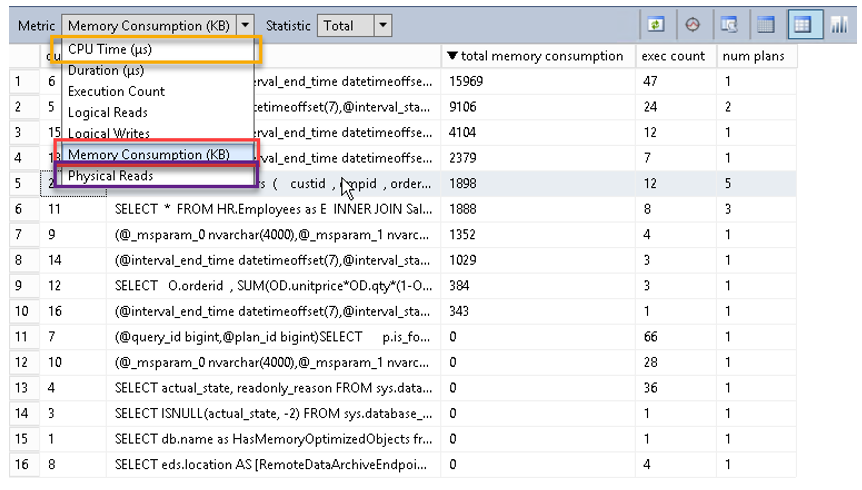Select Logical Reads metric option
862x490 pixels.
(x=108, y=113)
